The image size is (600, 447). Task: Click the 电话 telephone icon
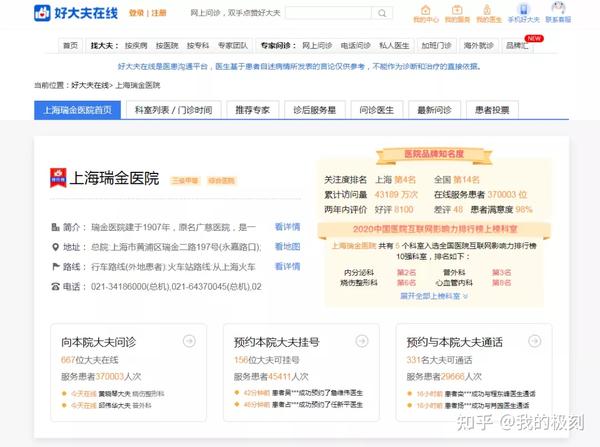pos(55,286)
